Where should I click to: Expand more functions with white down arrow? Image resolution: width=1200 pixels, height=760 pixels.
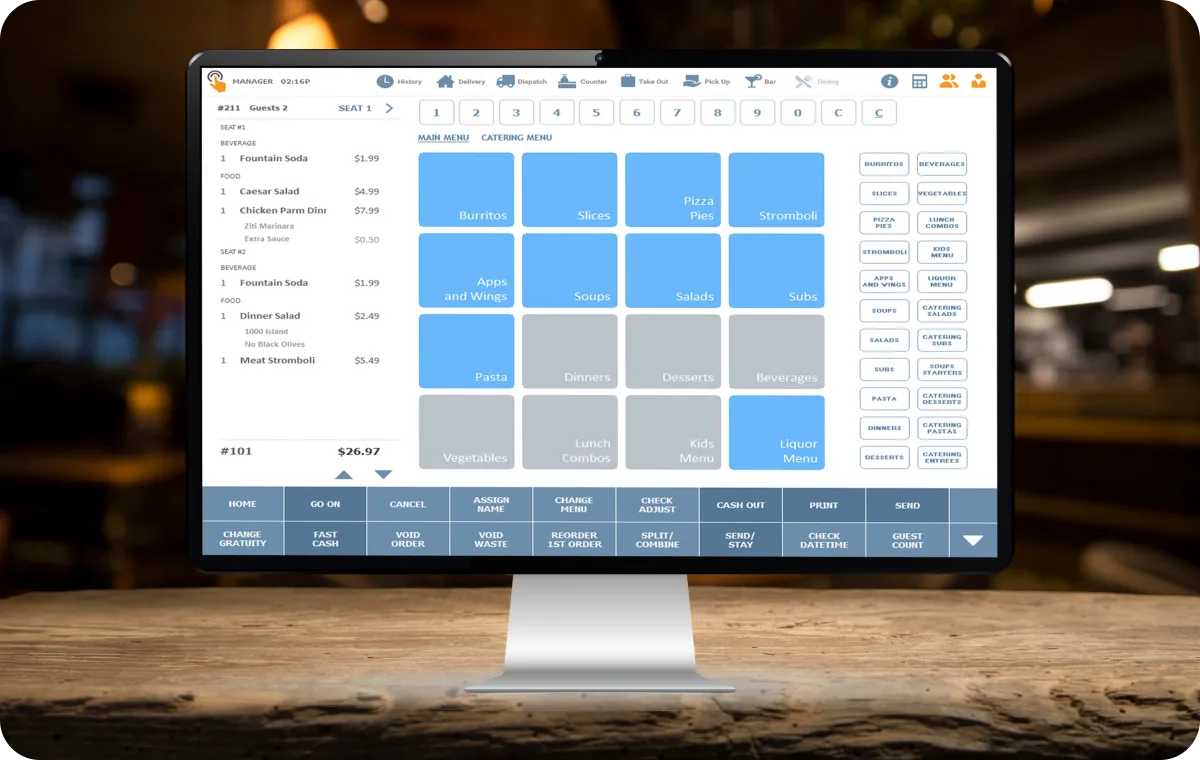click(972, 540)
